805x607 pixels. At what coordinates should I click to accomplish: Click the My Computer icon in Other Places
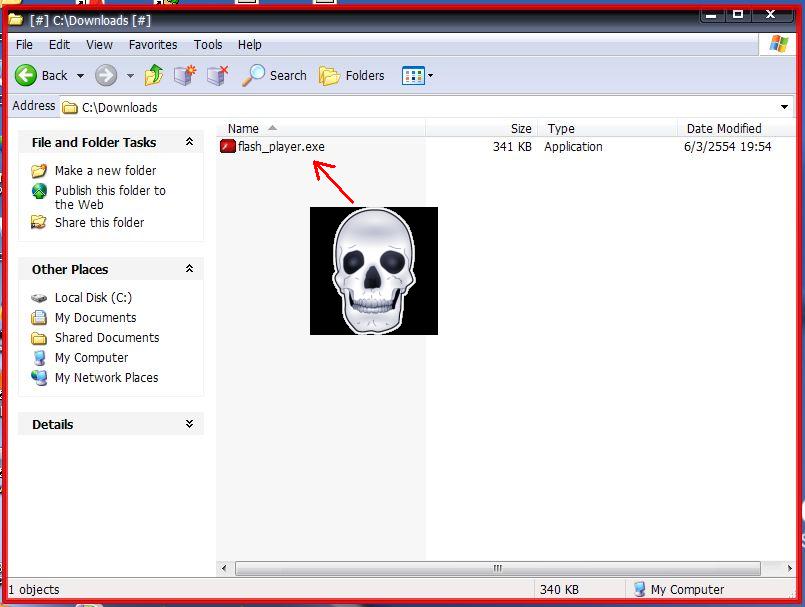pyautogui.click(x=39, y=357)
